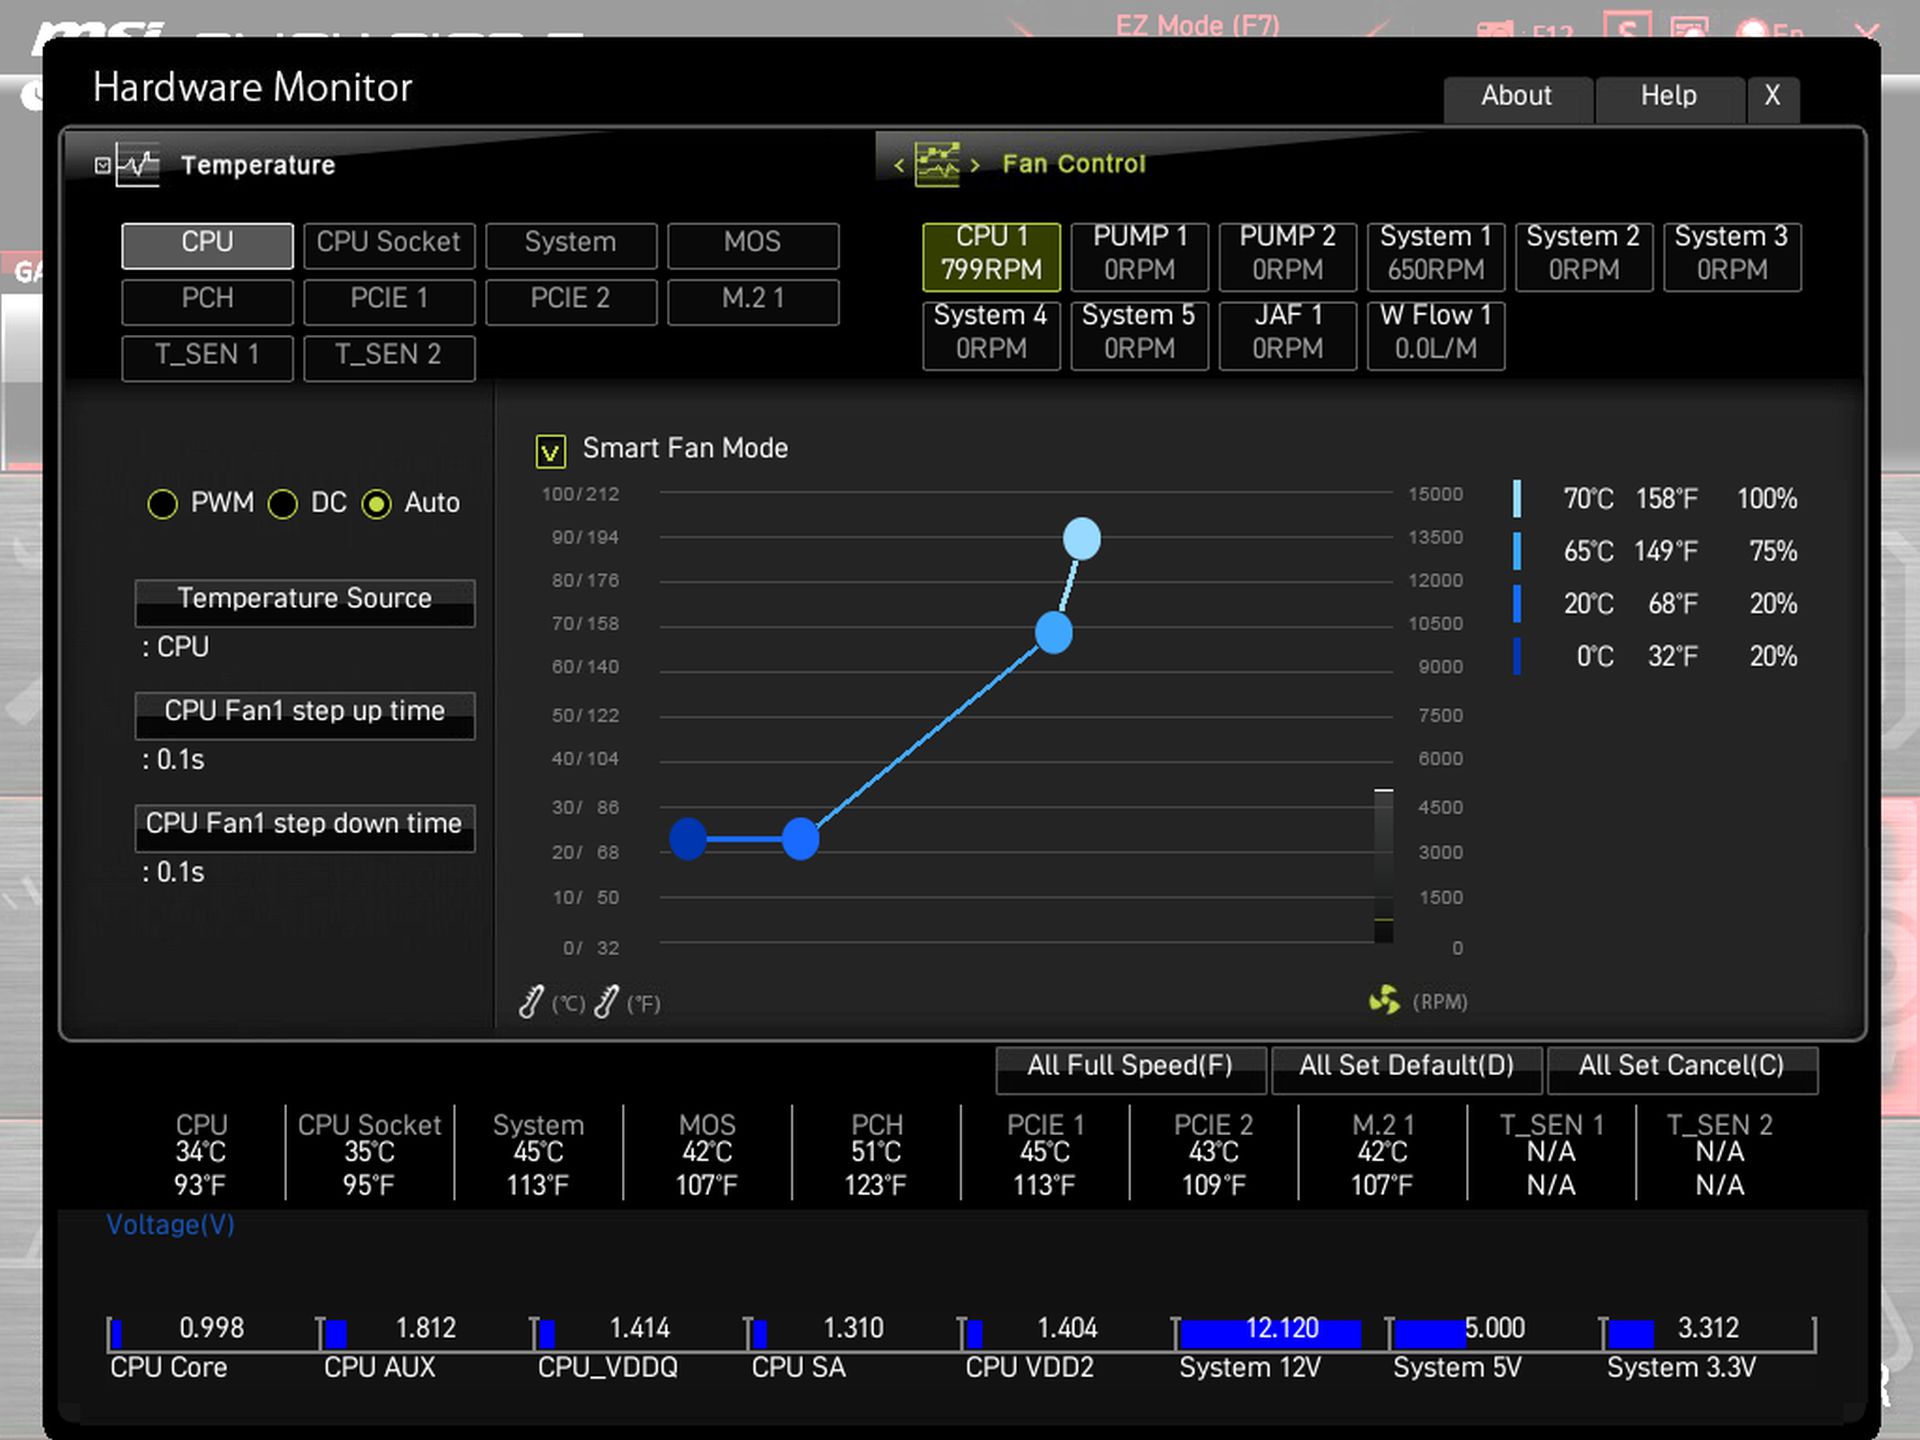The width and height of the screenshot is (1920, 1440).
Task: Uncheck the Smart Fan Mode checkbox
Action: 550,451
